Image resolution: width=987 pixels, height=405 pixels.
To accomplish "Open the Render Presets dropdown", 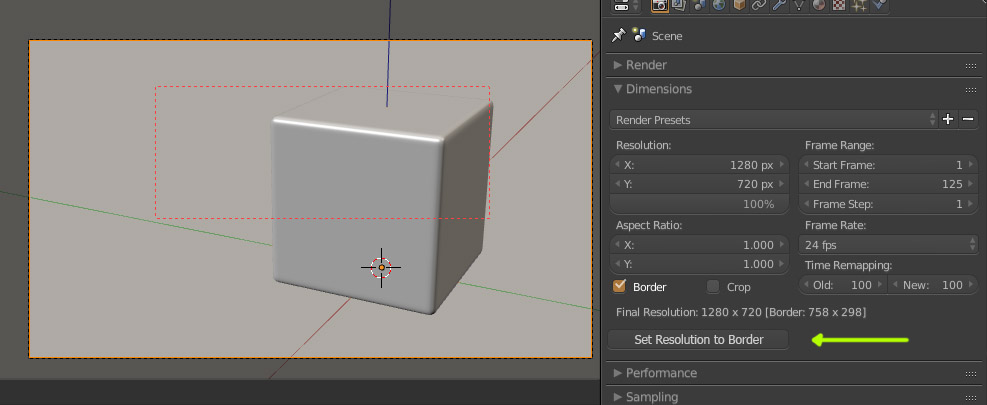I will [x=774, y=120].
